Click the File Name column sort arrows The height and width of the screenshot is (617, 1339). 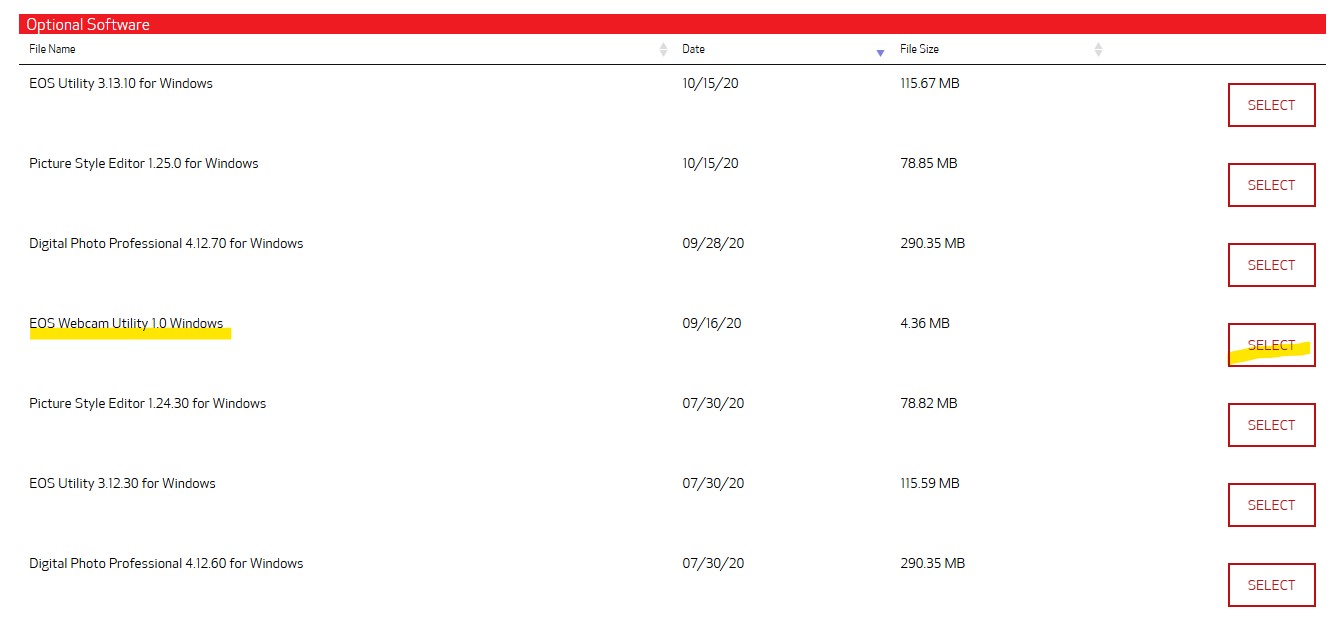663,50
